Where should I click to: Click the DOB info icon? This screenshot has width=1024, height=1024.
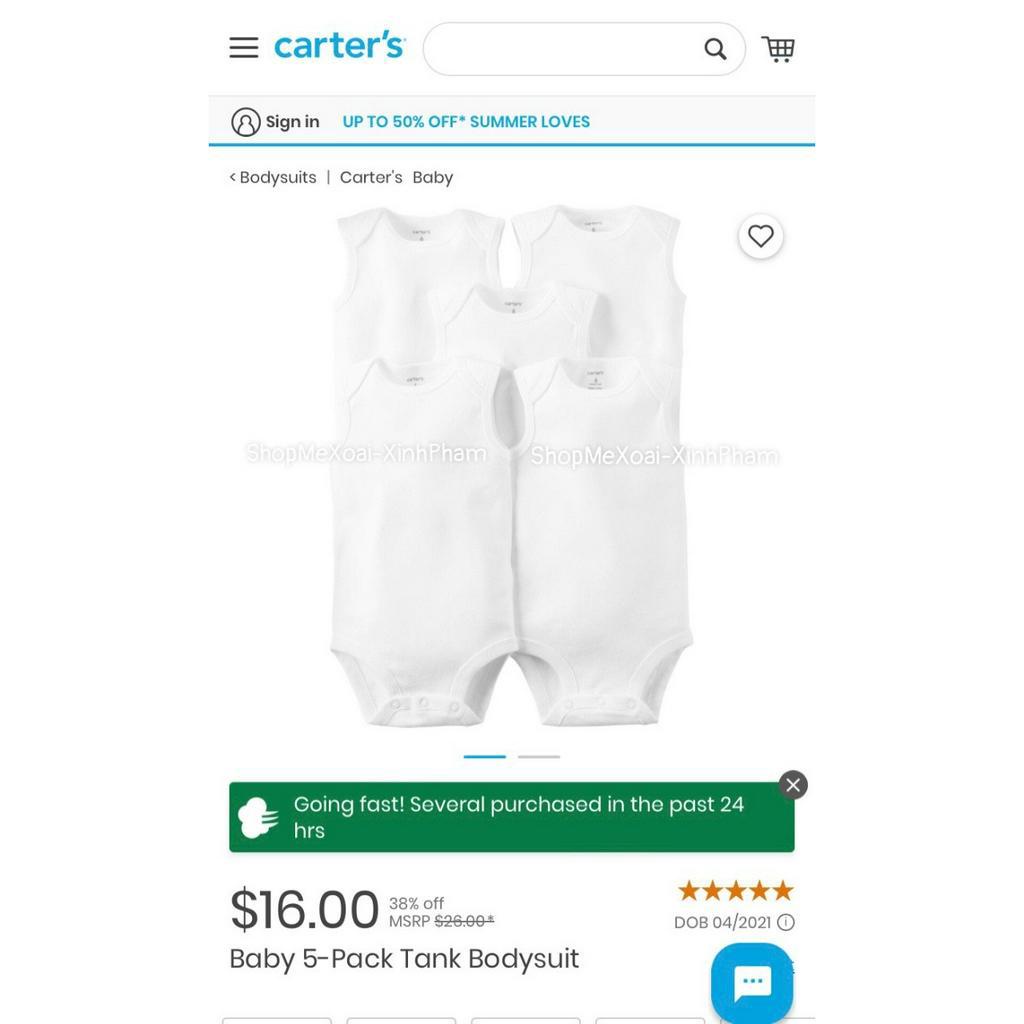coord(786,922)
